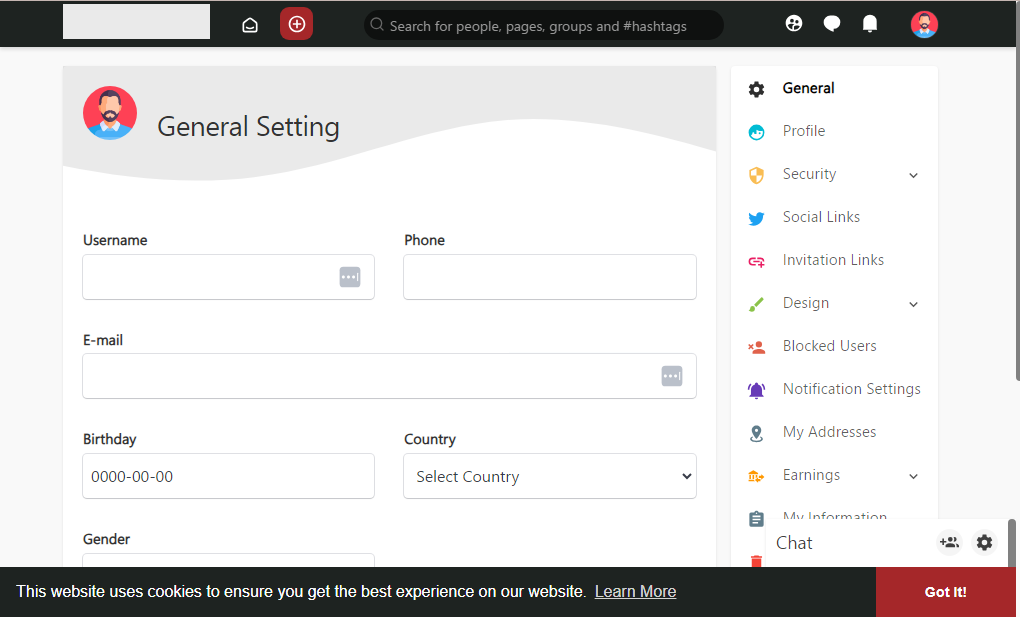Click the search magnifier icon
The height and width of the screenshot is (617, 1020).
(x=377, y=25)
